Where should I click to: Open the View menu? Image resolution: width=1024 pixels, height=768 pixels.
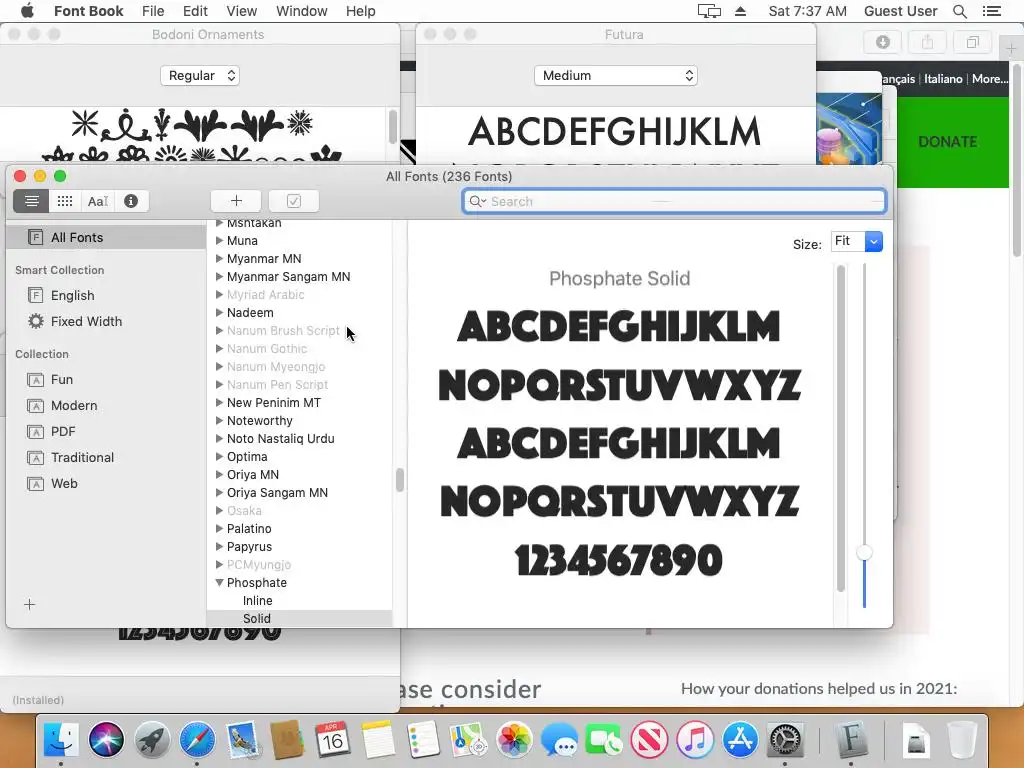click(242, 11)
